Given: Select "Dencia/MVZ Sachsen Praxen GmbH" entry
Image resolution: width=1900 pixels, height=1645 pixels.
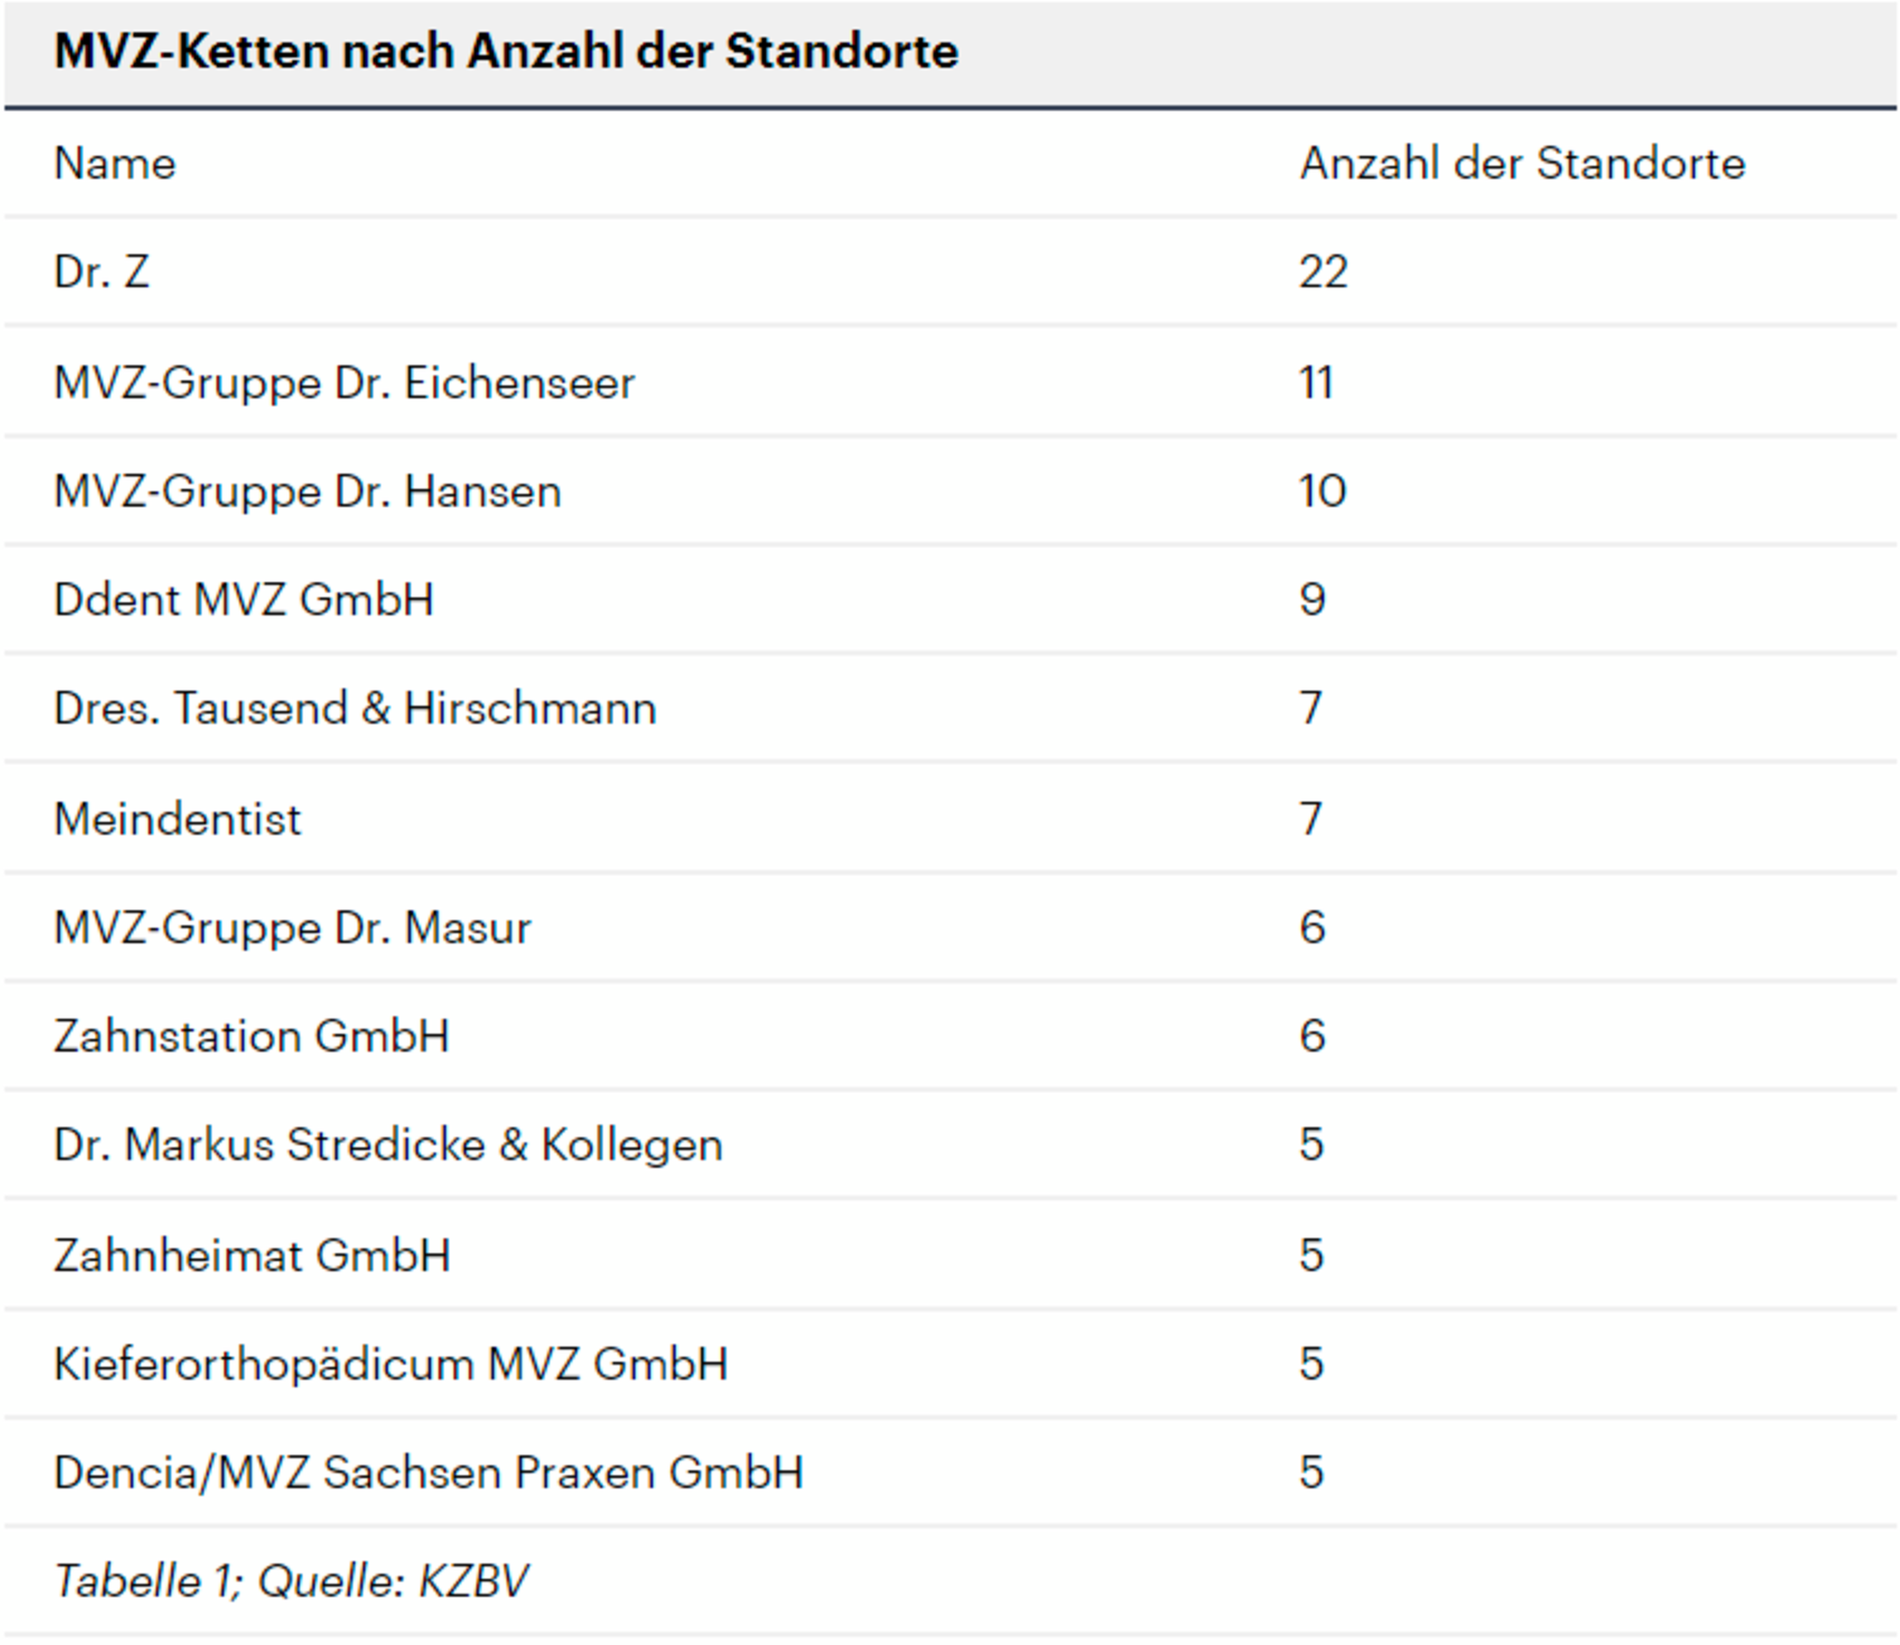Looking at the screenshot, I should (428, 1473).
